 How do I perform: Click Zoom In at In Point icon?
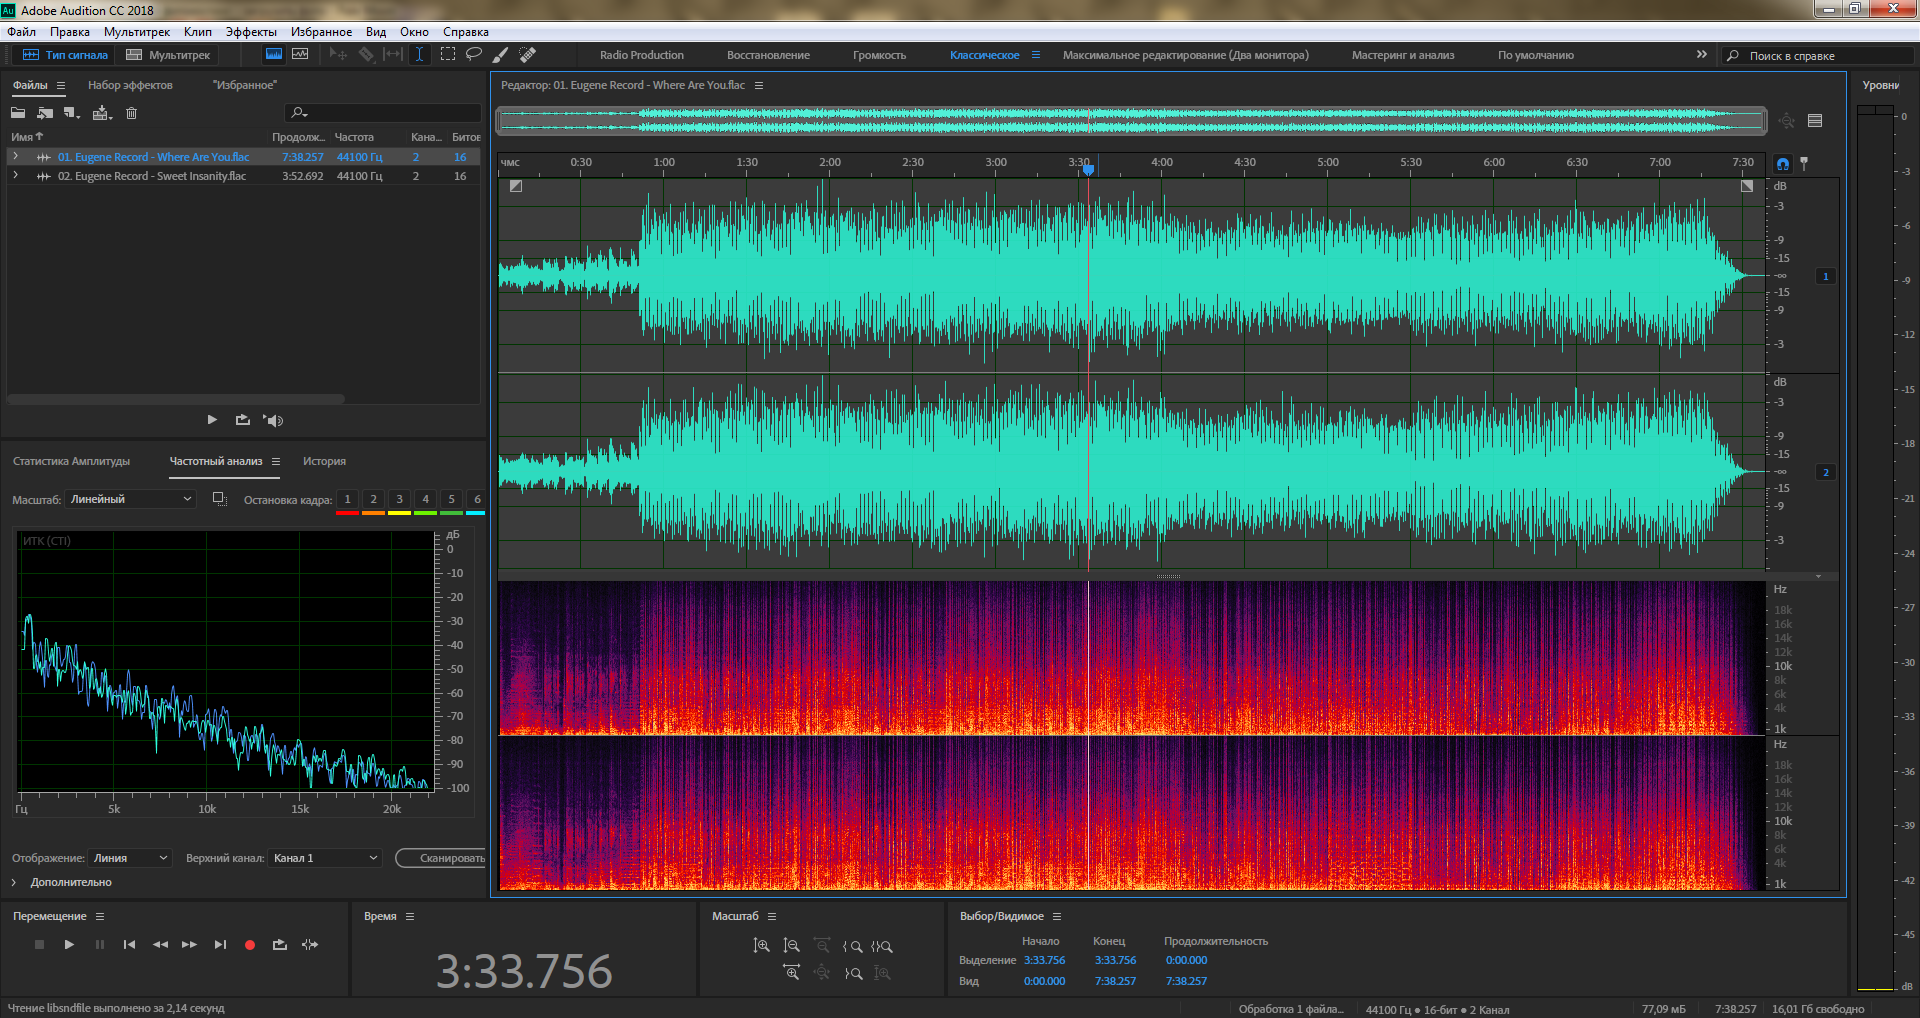click(852, 946)
